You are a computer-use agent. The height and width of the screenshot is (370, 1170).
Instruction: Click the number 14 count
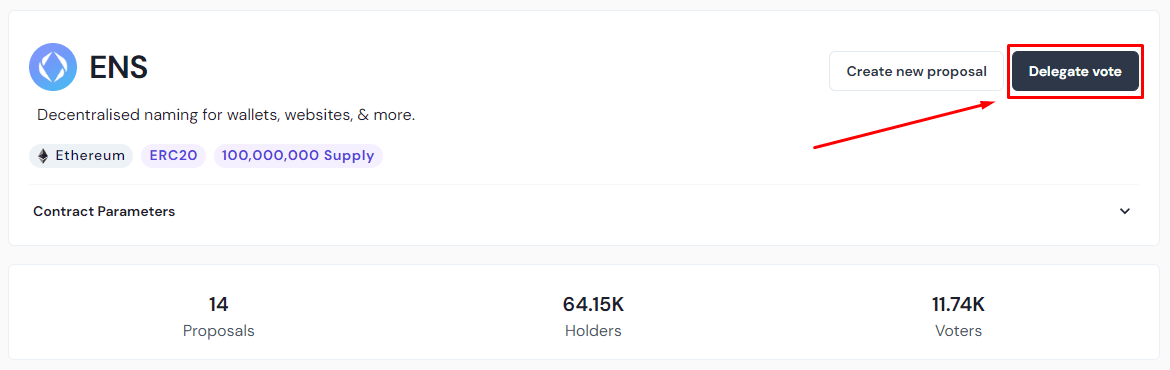pos(219,304)
